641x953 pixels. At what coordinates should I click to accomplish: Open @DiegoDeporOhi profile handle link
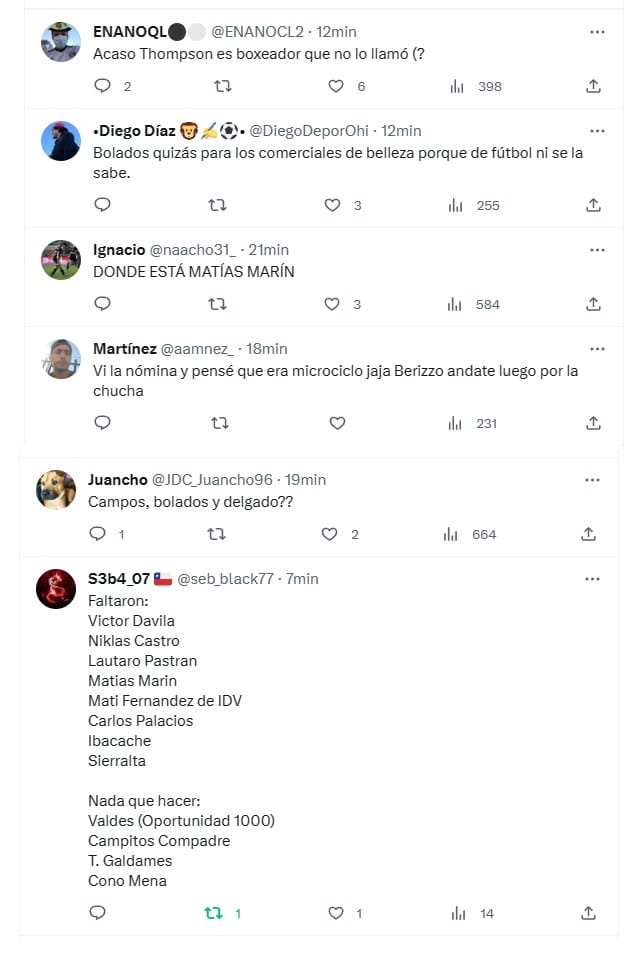pyautogui.click(x=308, y=131)
